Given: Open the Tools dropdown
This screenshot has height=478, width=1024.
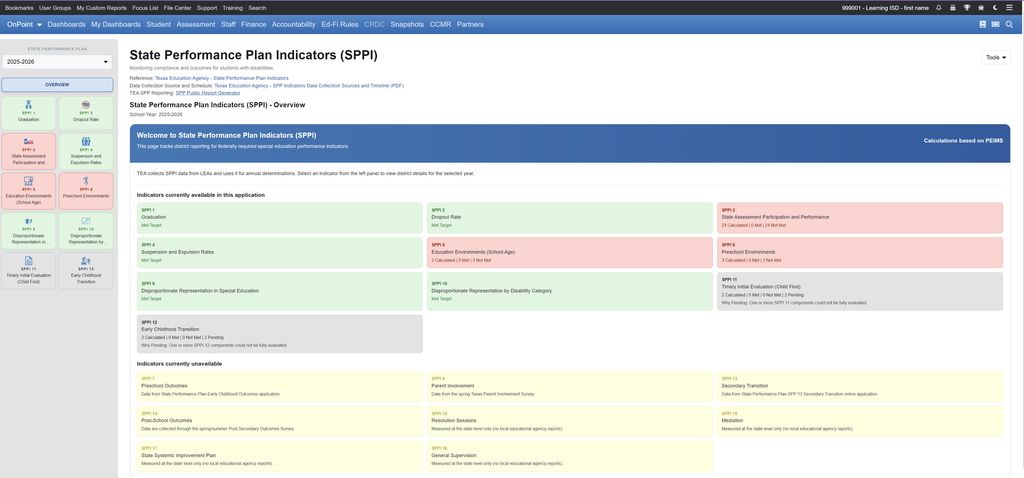Looking at the screenshot, I should pos(996,57).
